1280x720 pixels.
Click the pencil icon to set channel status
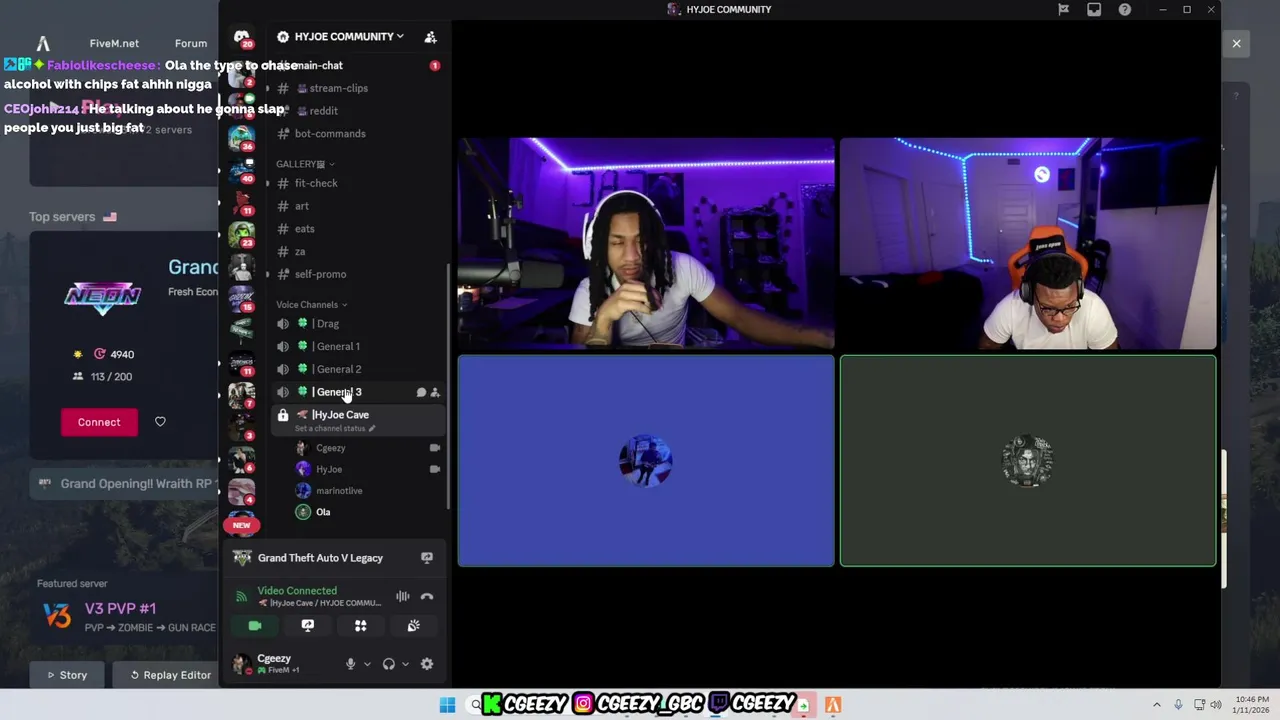(372, 428)
